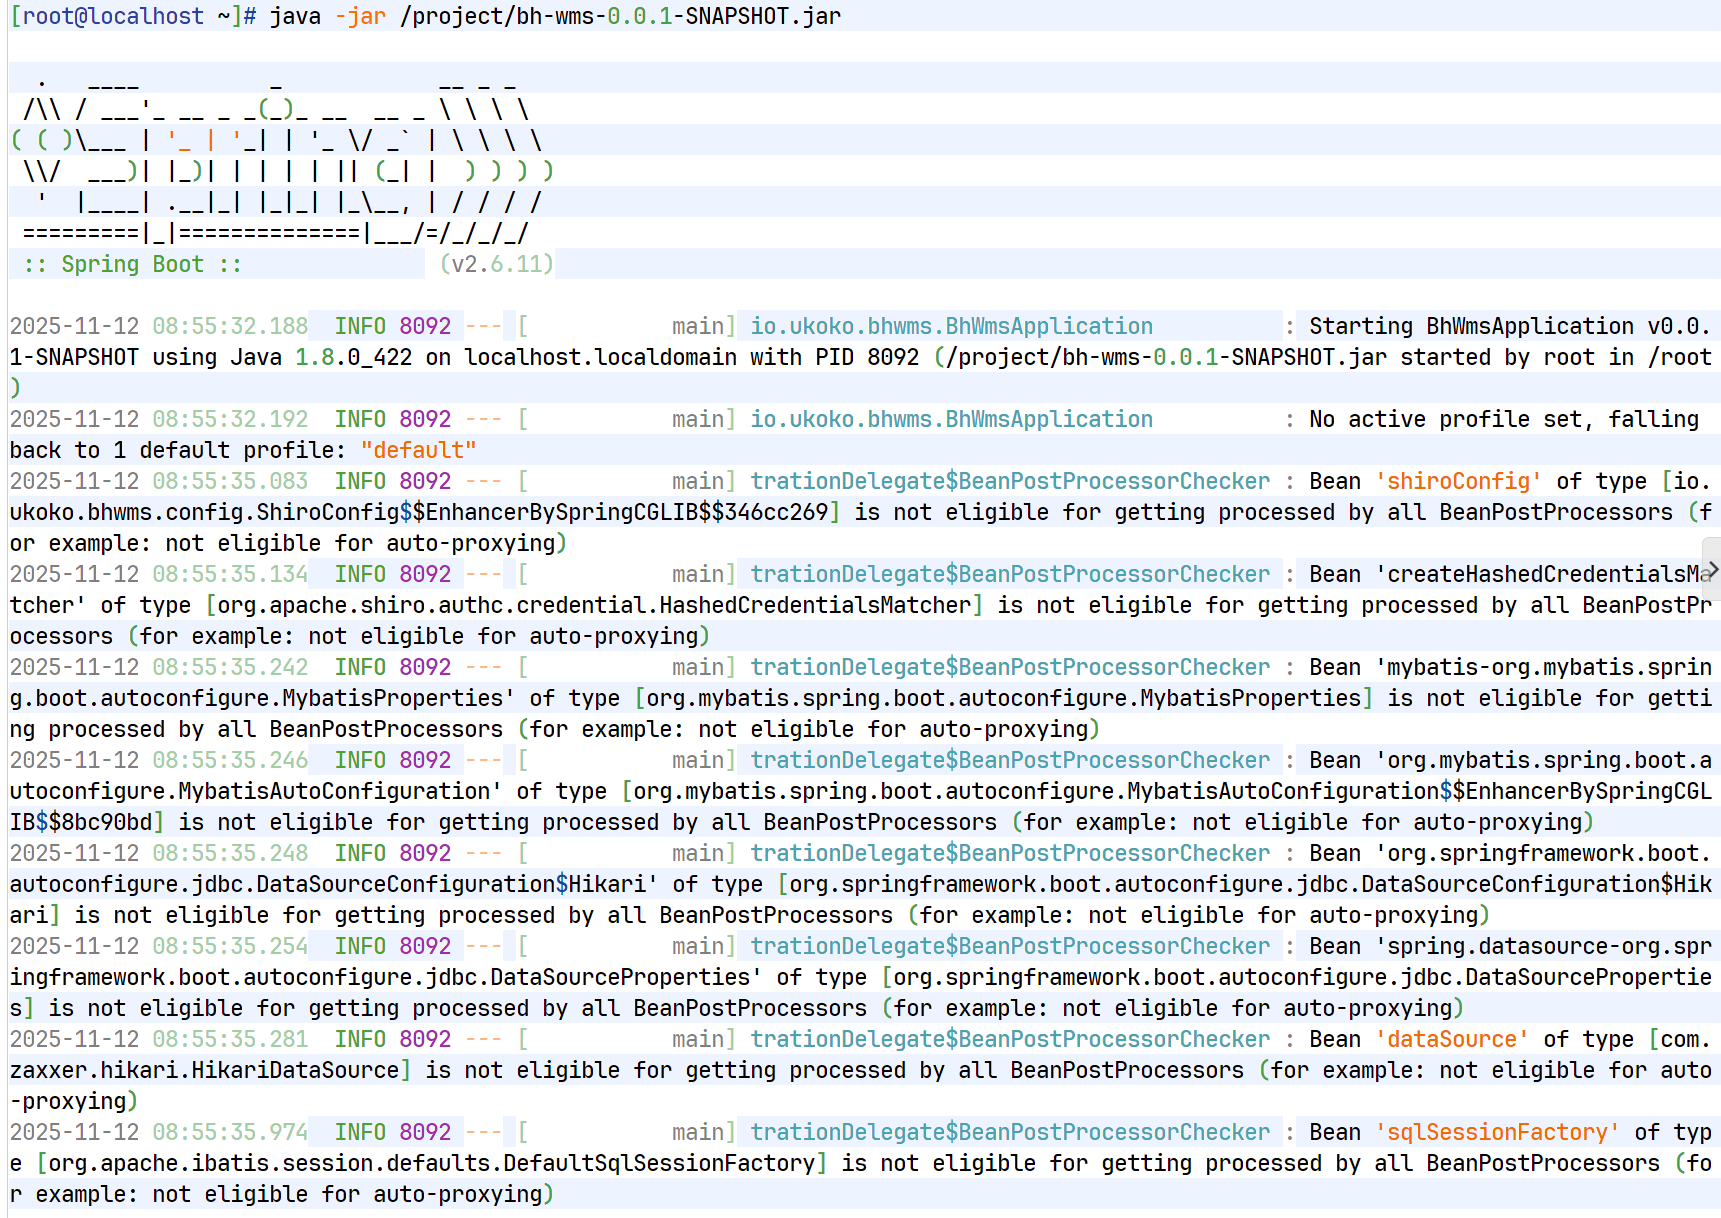This screenshot has height=1218, width=1721.
Task: Click first io.ukoko.bhwms.BhWmsApplication logger name
Action: coord(951,326)
